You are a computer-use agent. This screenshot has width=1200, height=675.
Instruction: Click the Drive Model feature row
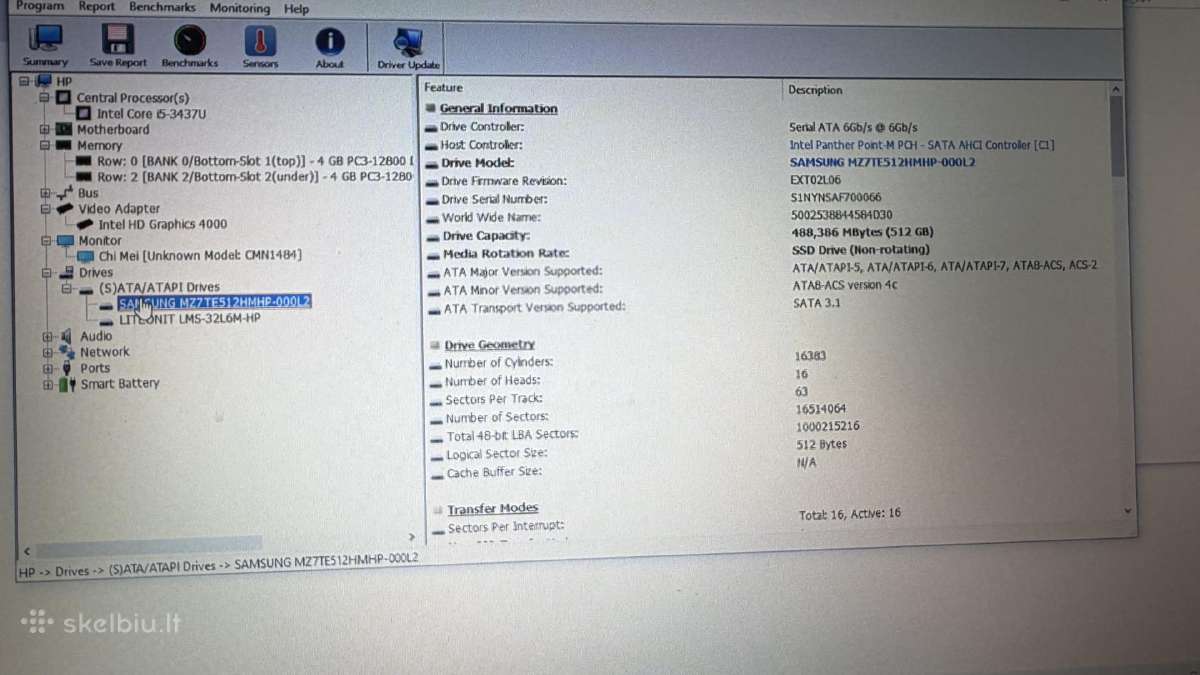477,163
